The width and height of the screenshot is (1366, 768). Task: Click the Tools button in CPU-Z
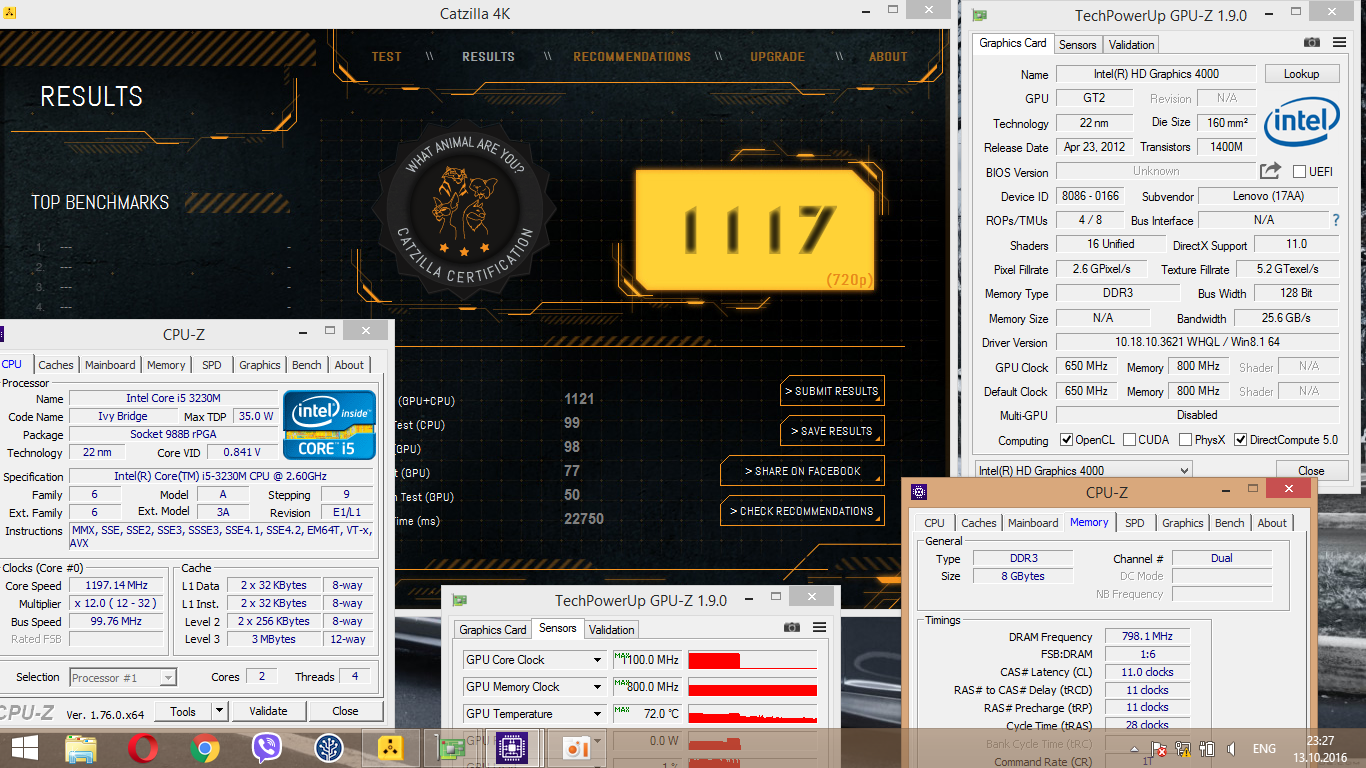coord(183,711)
